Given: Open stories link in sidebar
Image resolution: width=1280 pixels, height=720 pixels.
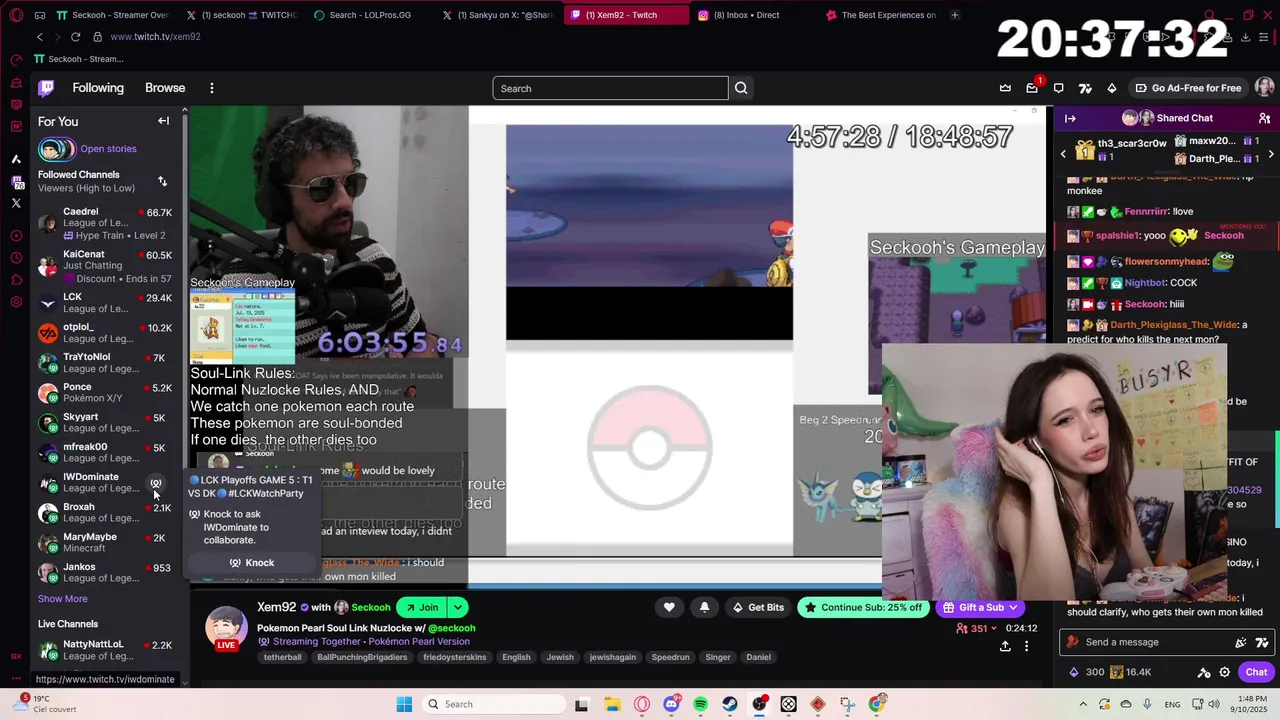Looking at the screenshot, I should click(x=108, y=149).
